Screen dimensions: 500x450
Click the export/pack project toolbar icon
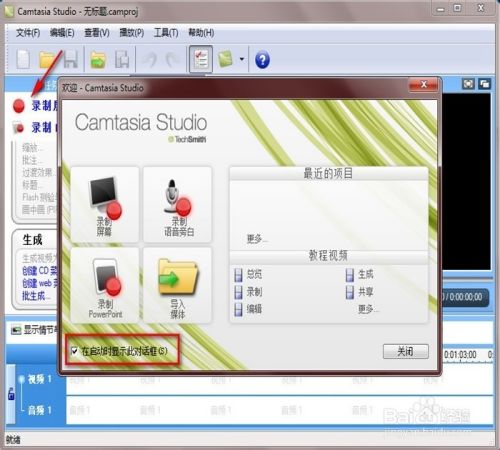point(122,60)
